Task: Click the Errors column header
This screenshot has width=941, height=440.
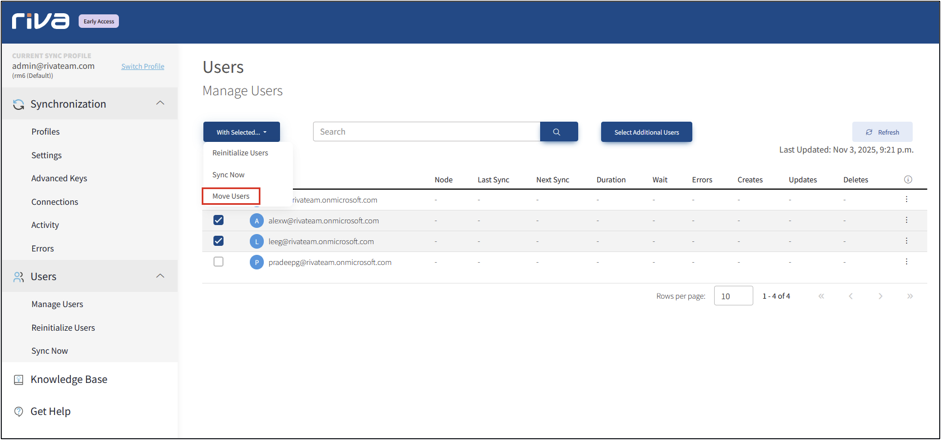Action: [x=702, y=180]
